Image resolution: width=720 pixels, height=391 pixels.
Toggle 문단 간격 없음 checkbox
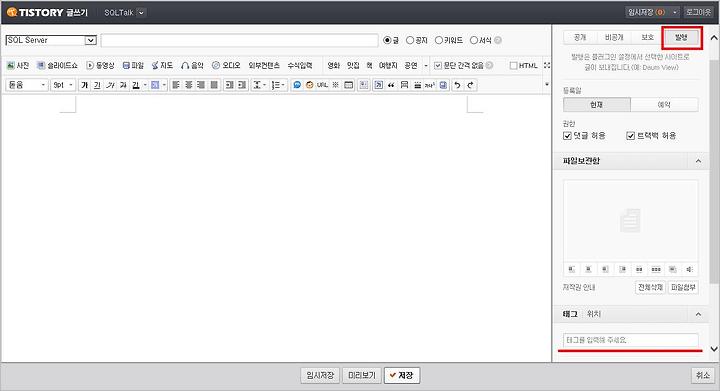[438, 66]
